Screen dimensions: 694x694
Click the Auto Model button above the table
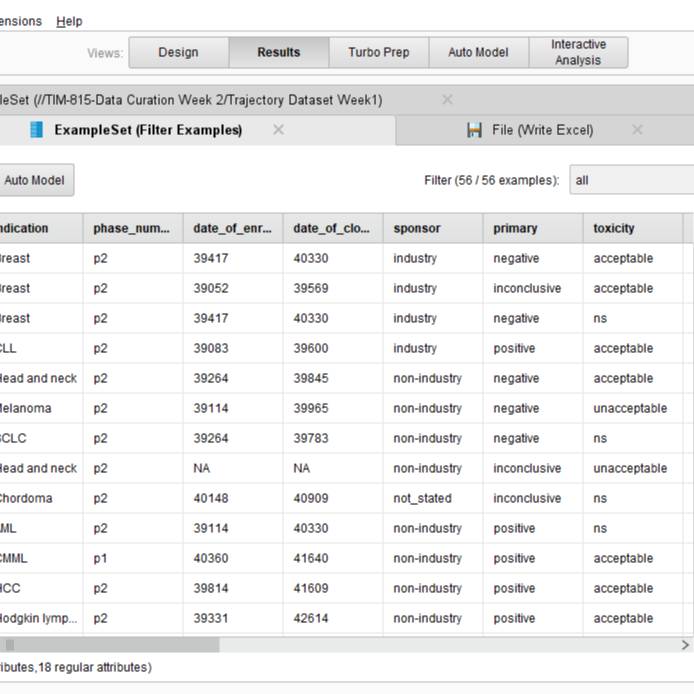35,180
